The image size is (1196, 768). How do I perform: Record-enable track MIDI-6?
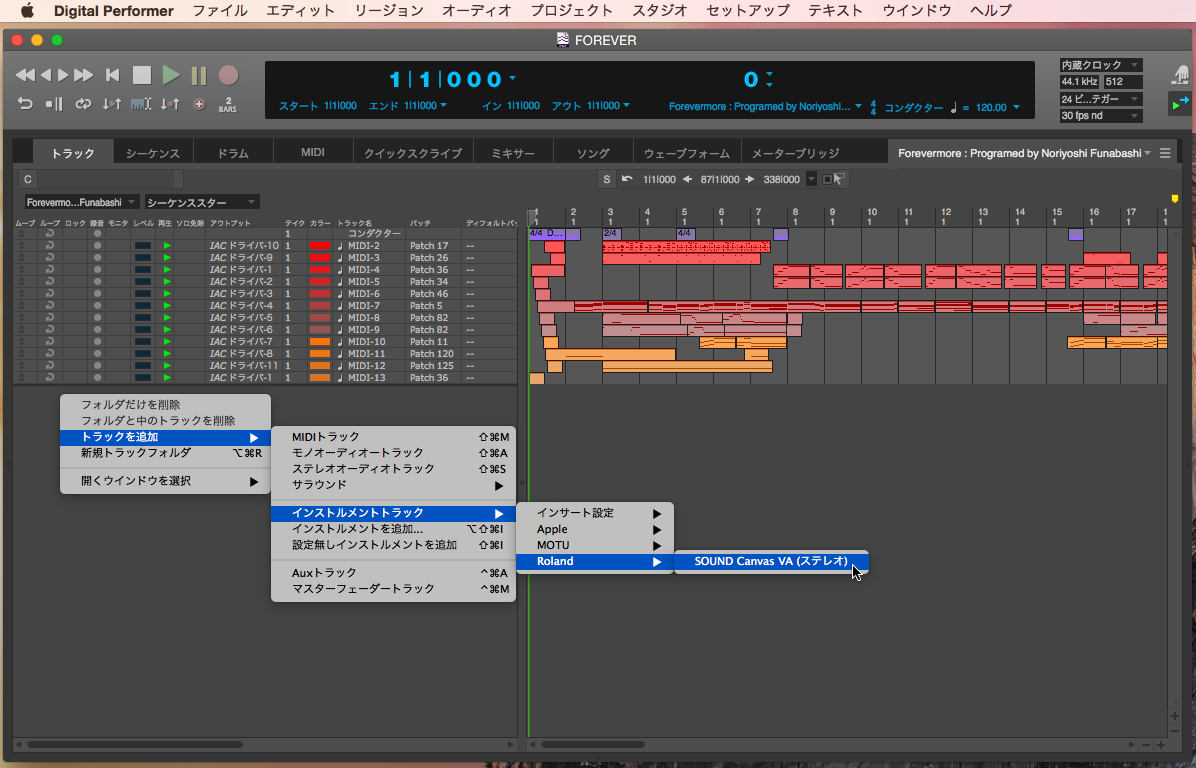(x=97, y=294)
